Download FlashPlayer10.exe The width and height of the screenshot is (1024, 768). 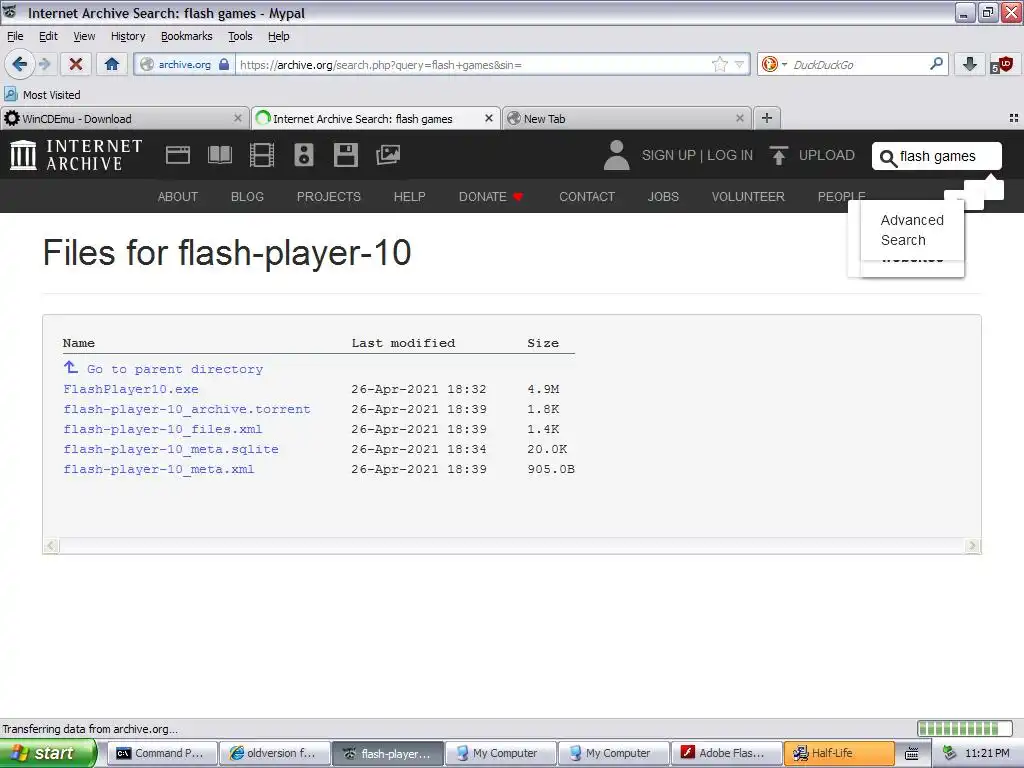coord(131,389)
